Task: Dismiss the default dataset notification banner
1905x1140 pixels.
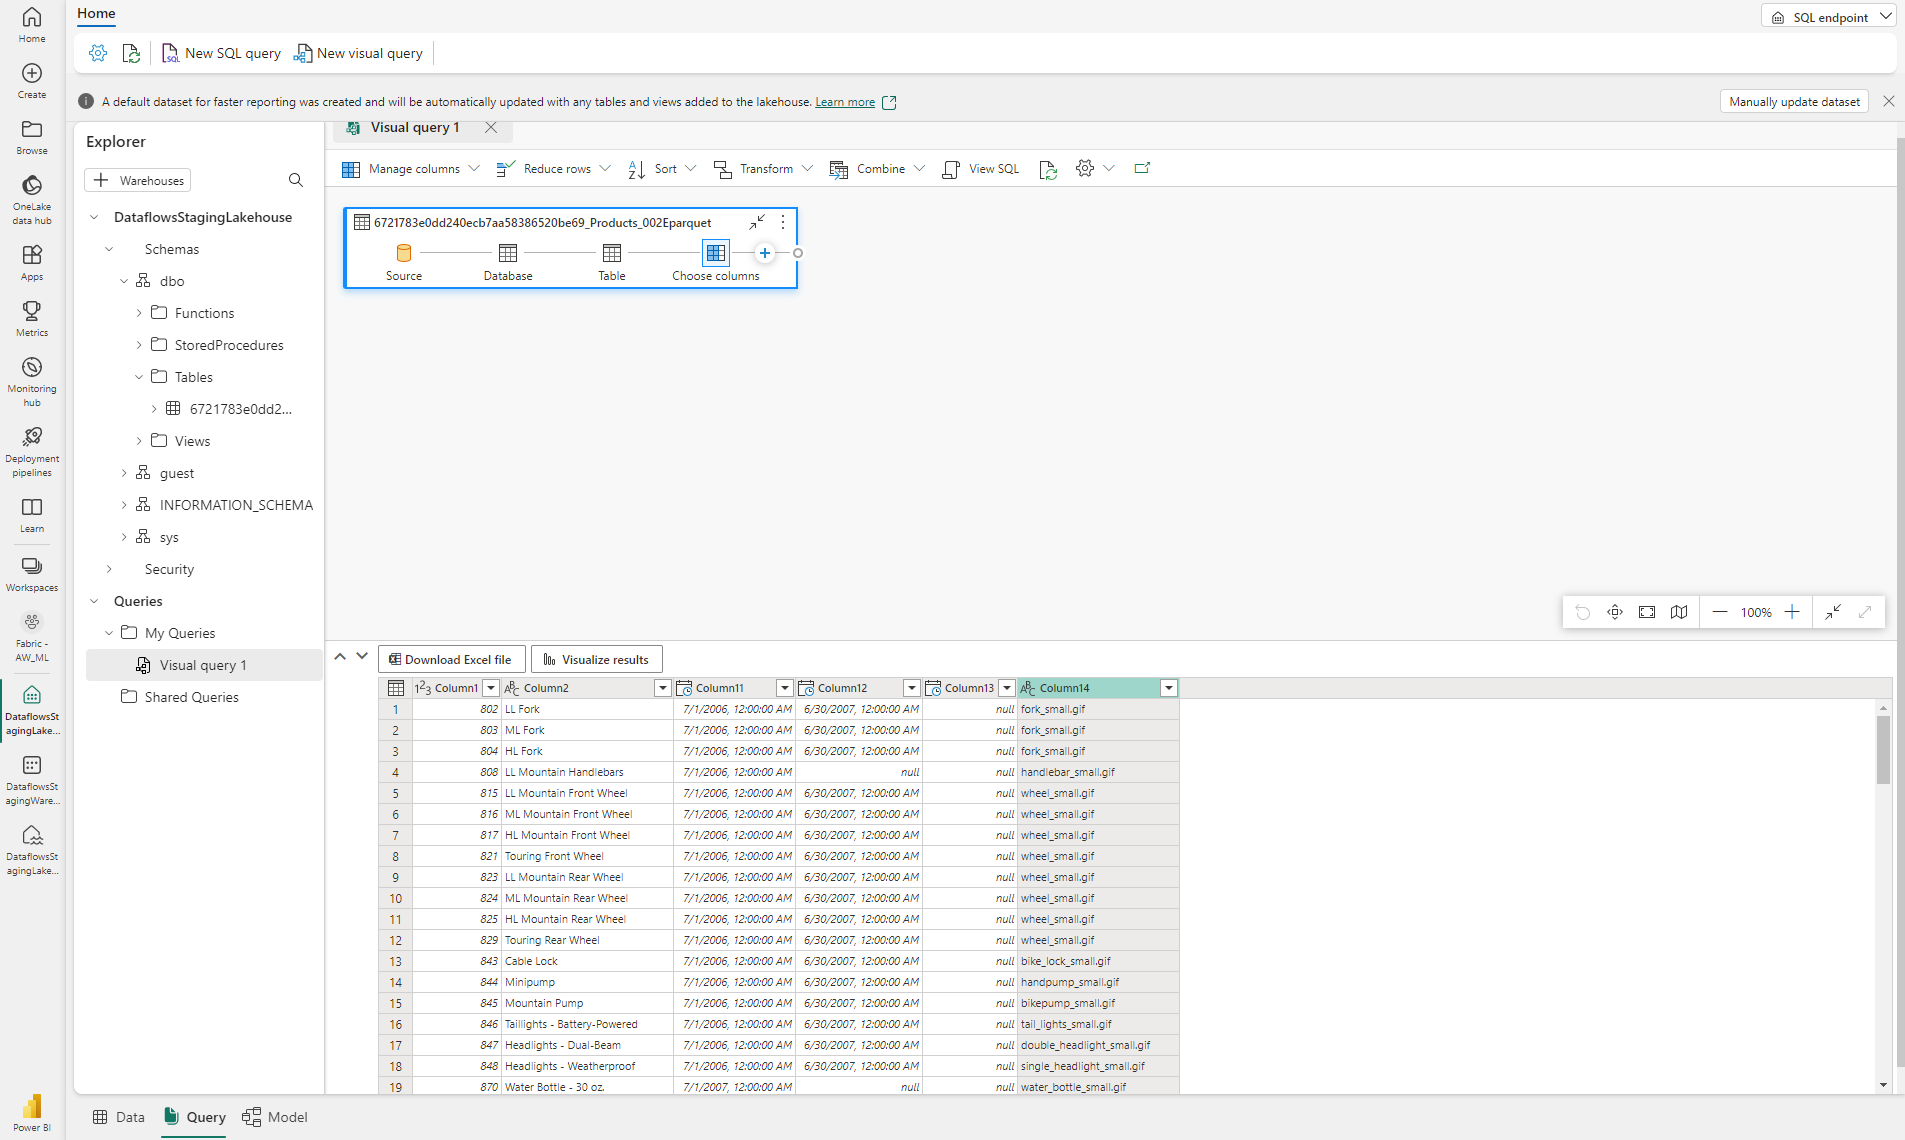Action: (x=1888, y=101)
